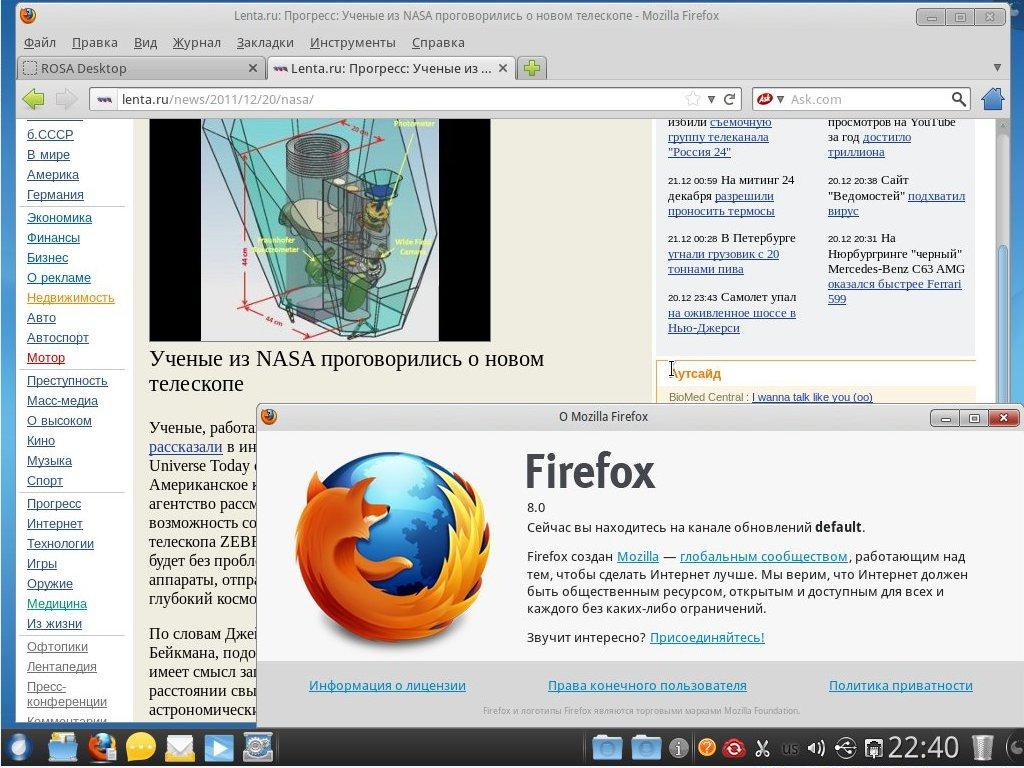
Task: Switch to the ROSA Desktop tab
Action: pyautogui.click(x=140, y=68)
